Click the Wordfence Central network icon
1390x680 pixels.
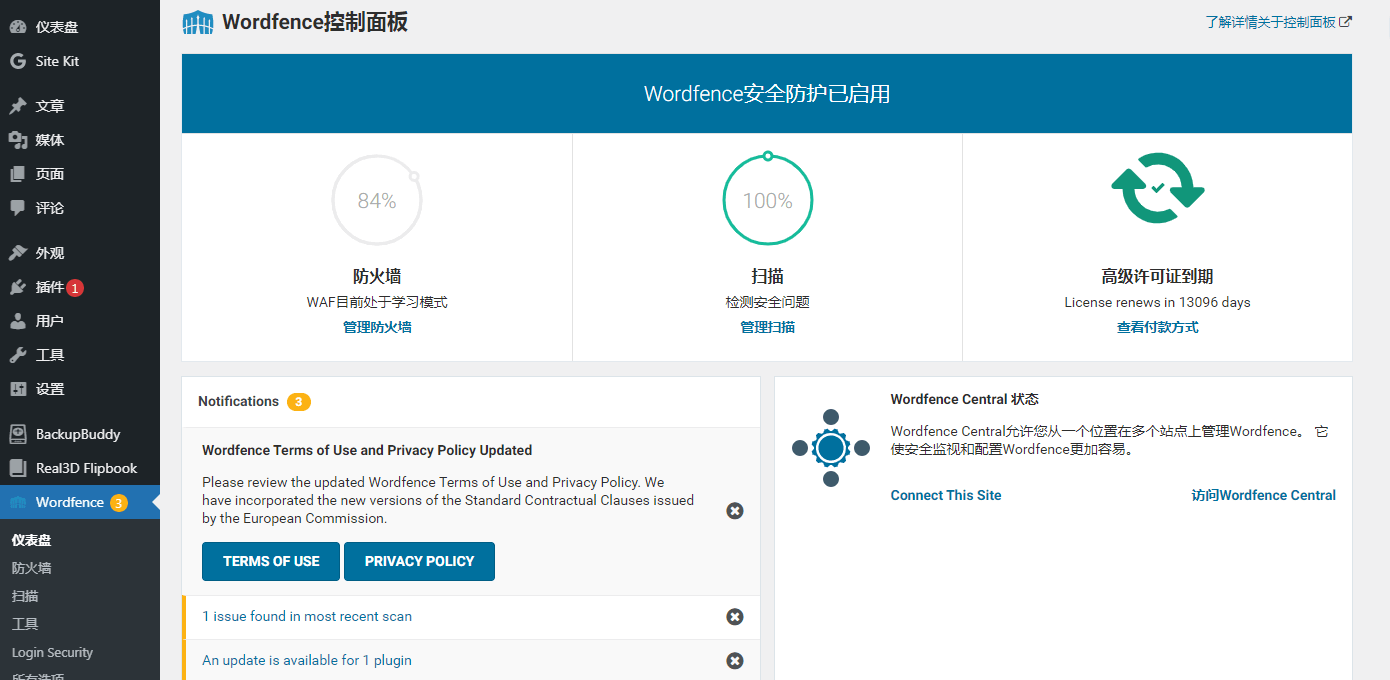pyautogui.click(x=830, y=449)
